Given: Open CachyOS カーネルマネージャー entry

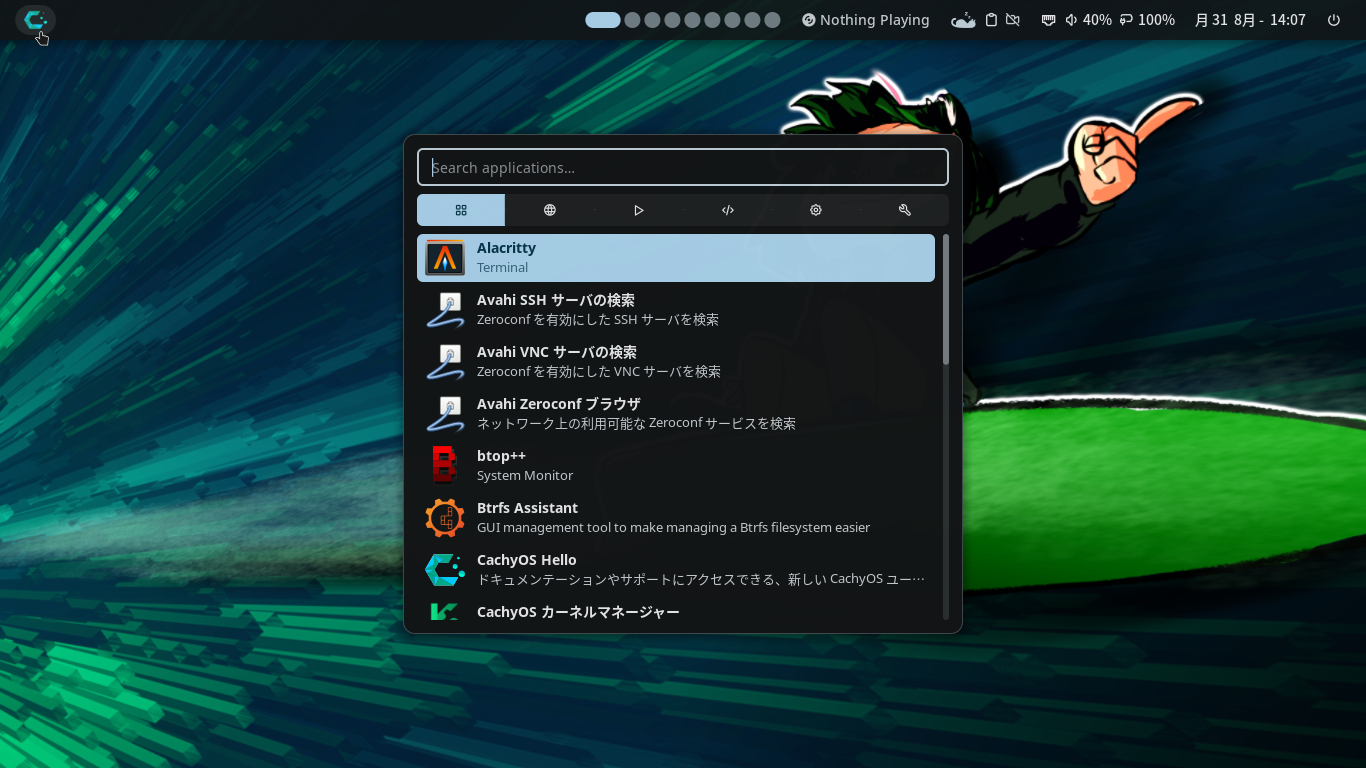Looking at the screenshot, I should [676, 610].
